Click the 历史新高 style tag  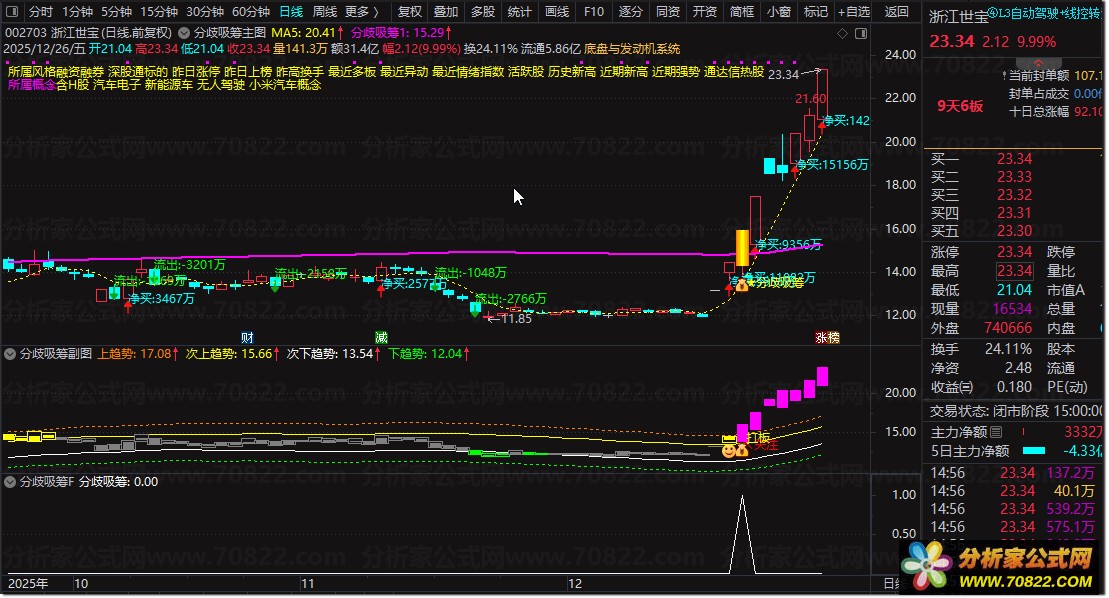[x=571, y=71]
